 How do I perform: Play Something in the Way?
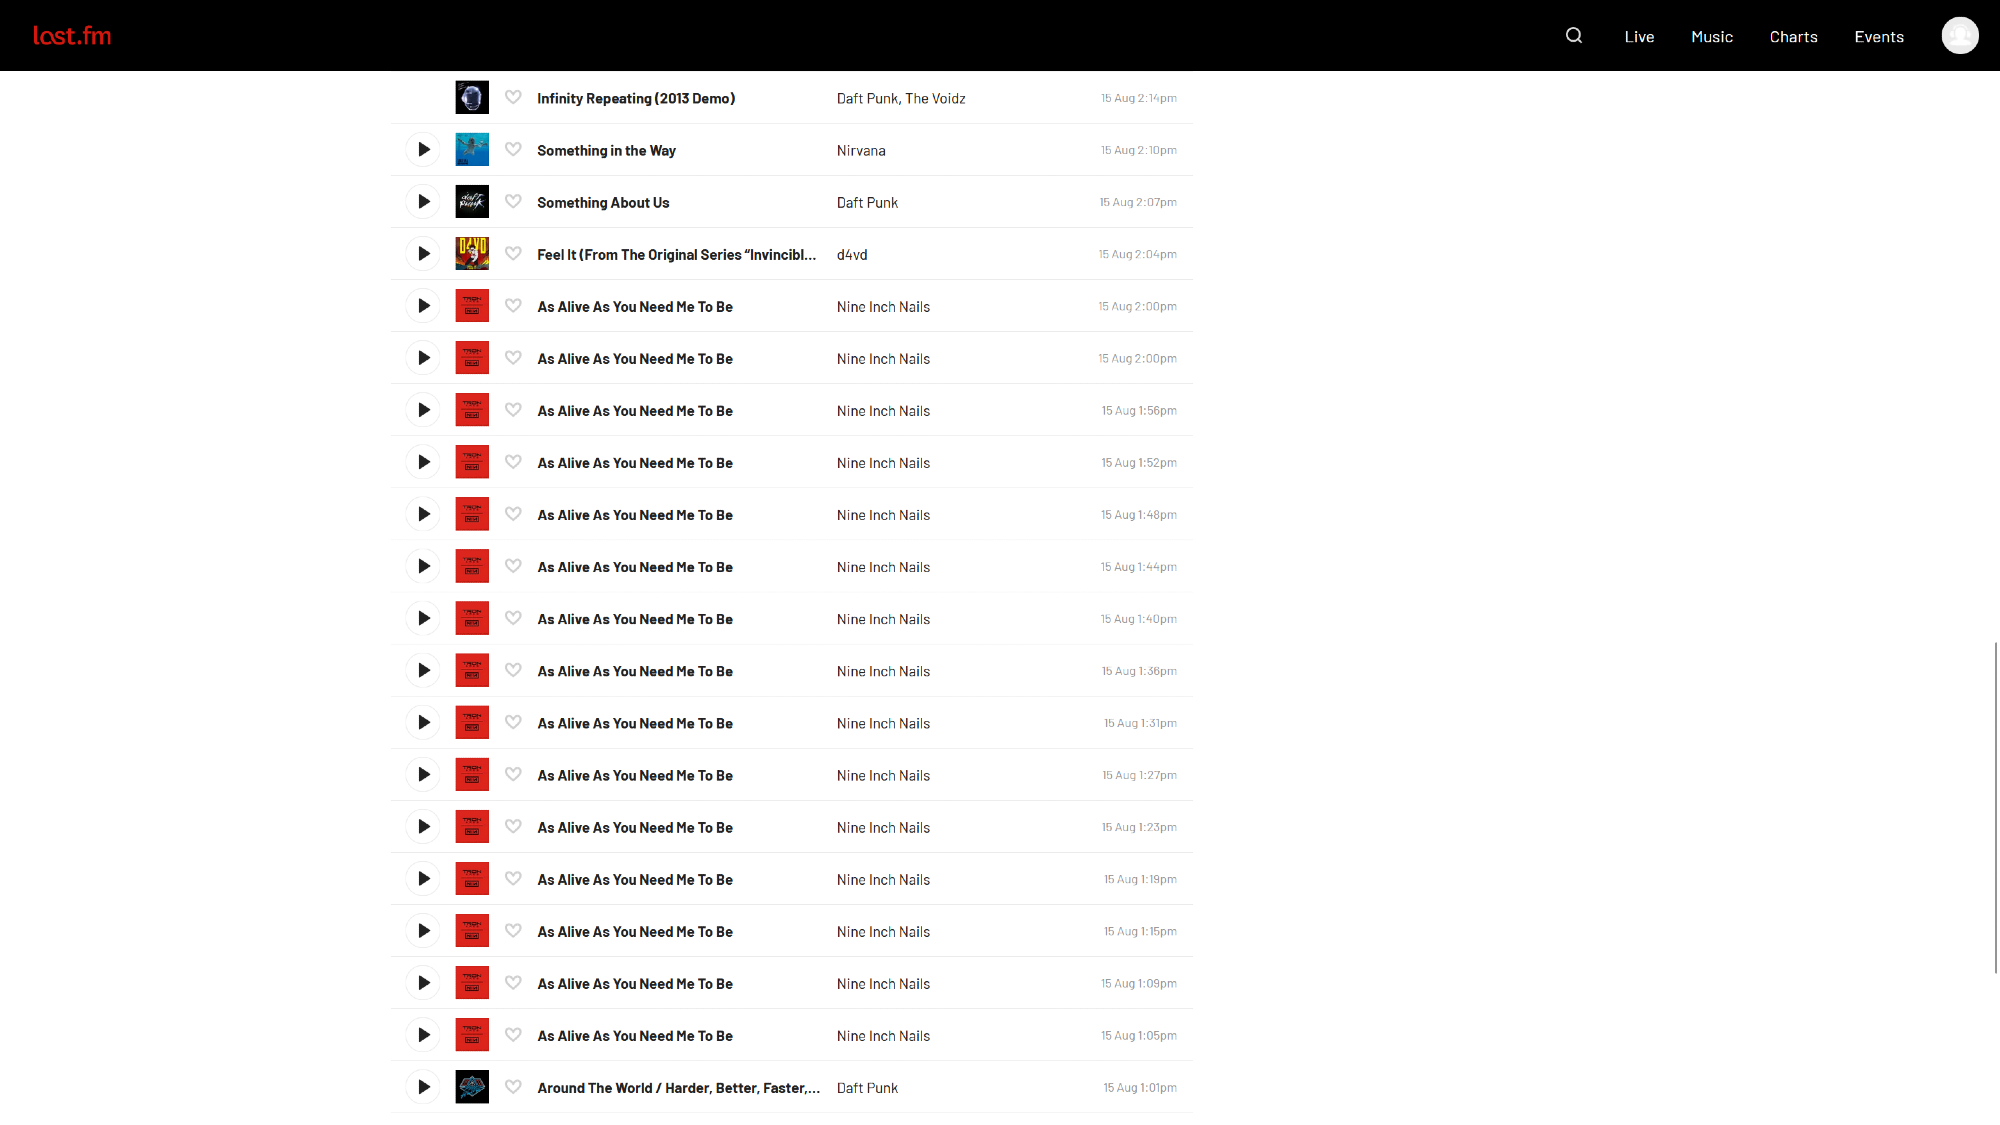point(423,150)
